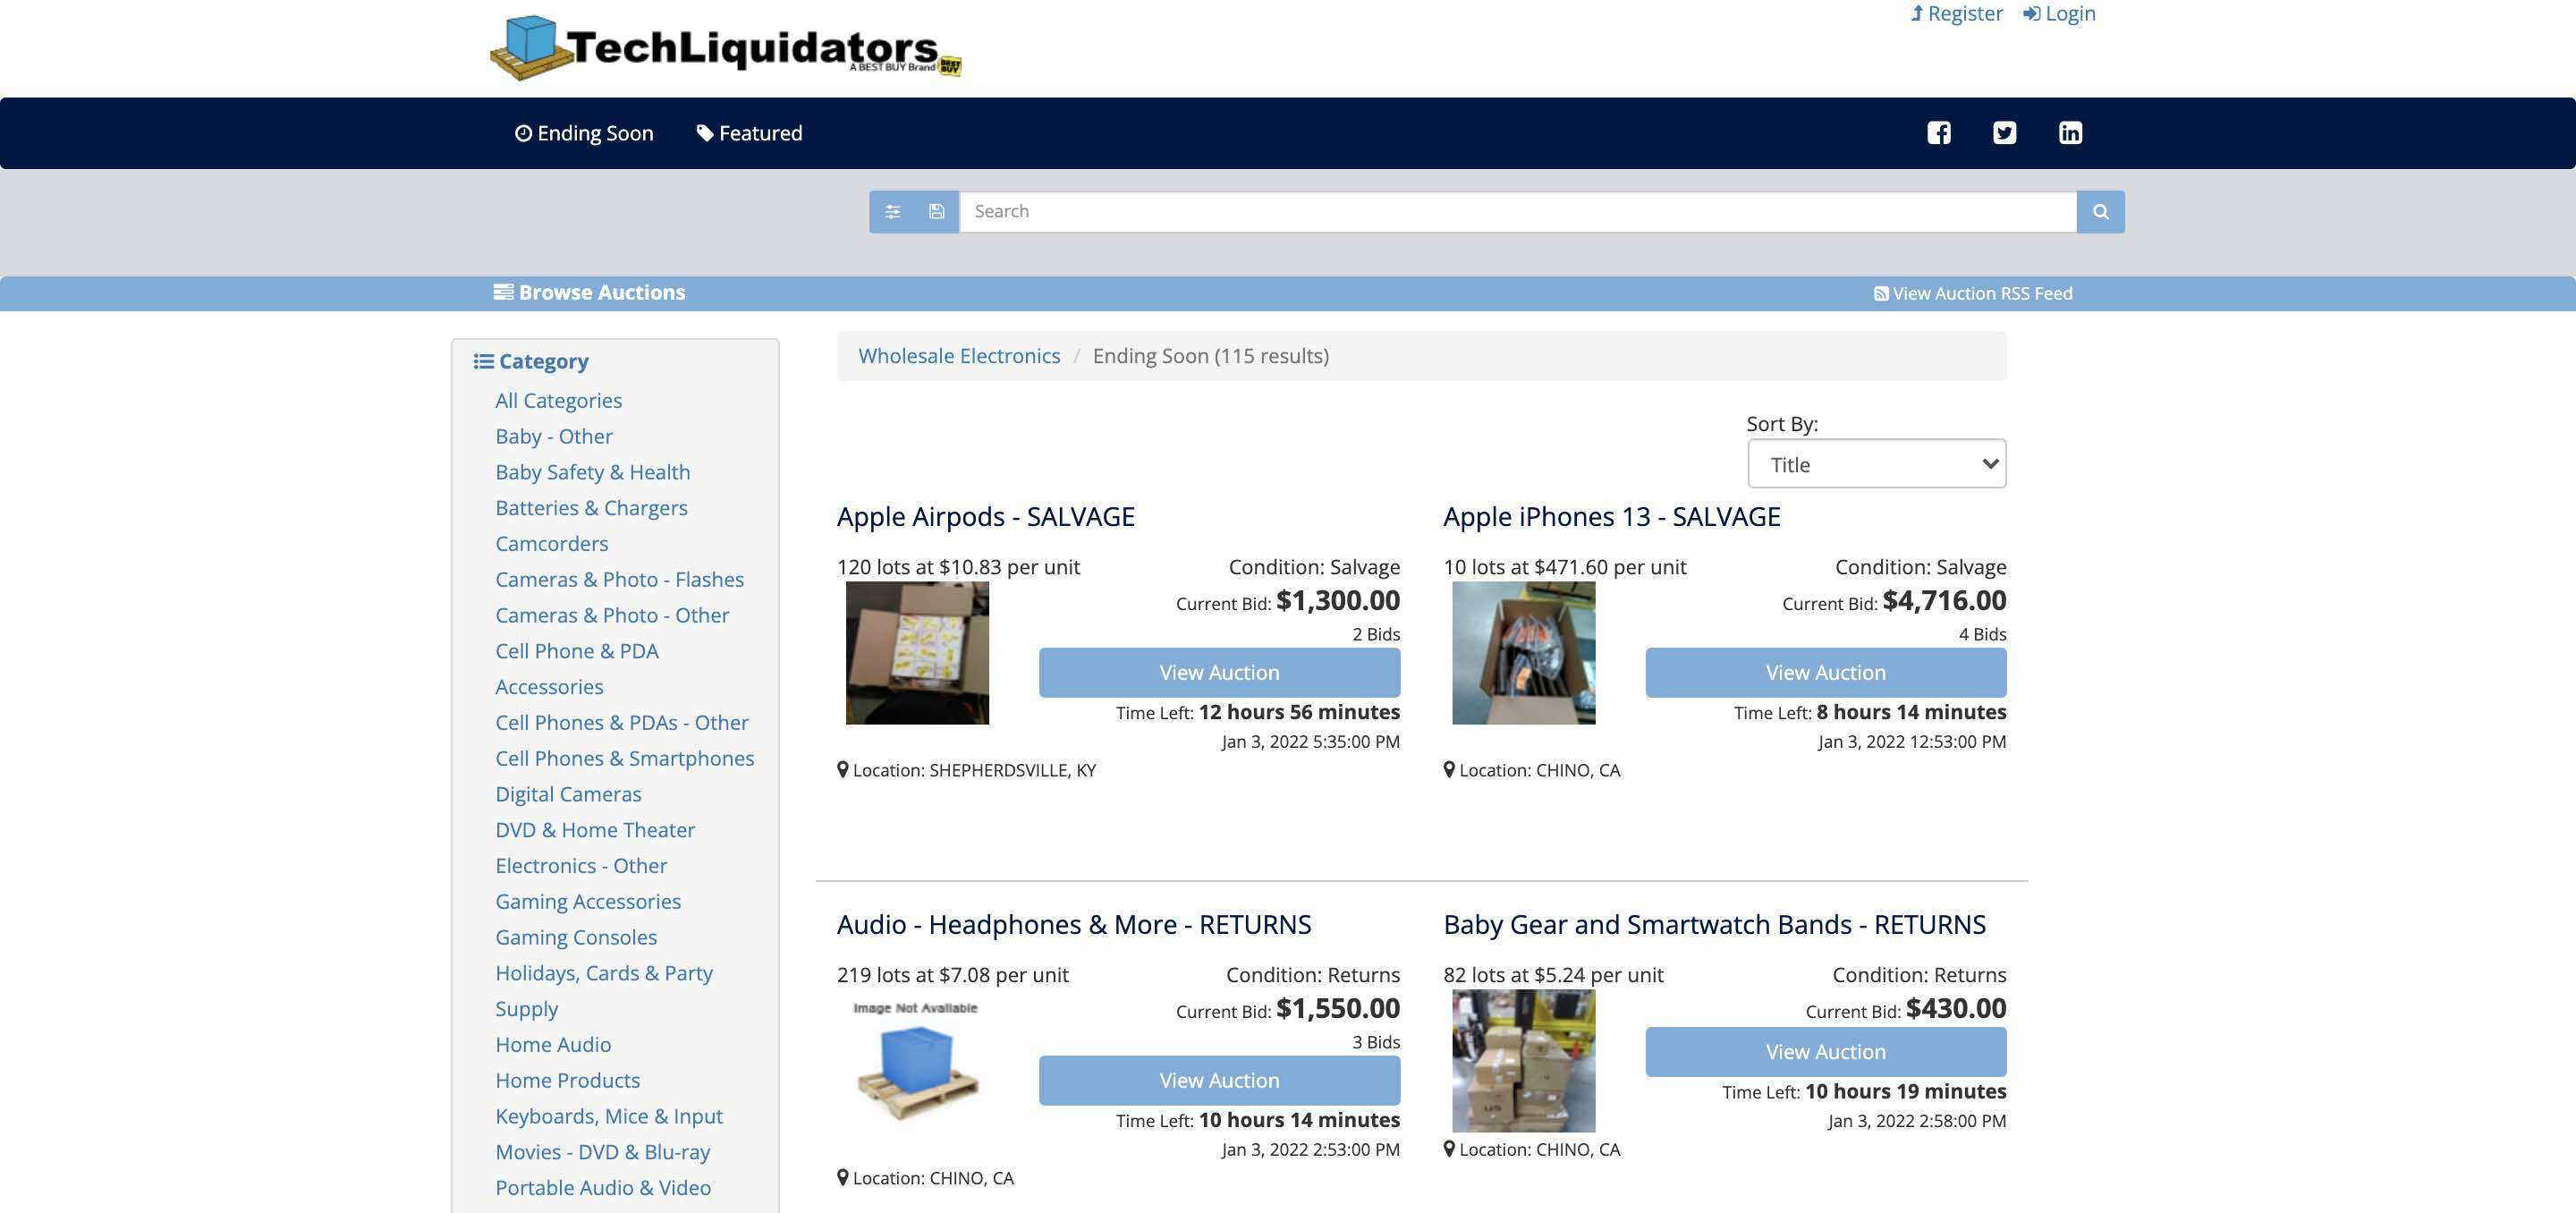Select the All Categories filter
This screenshot has height=1213, width=2576.
(x=558, y=400)
